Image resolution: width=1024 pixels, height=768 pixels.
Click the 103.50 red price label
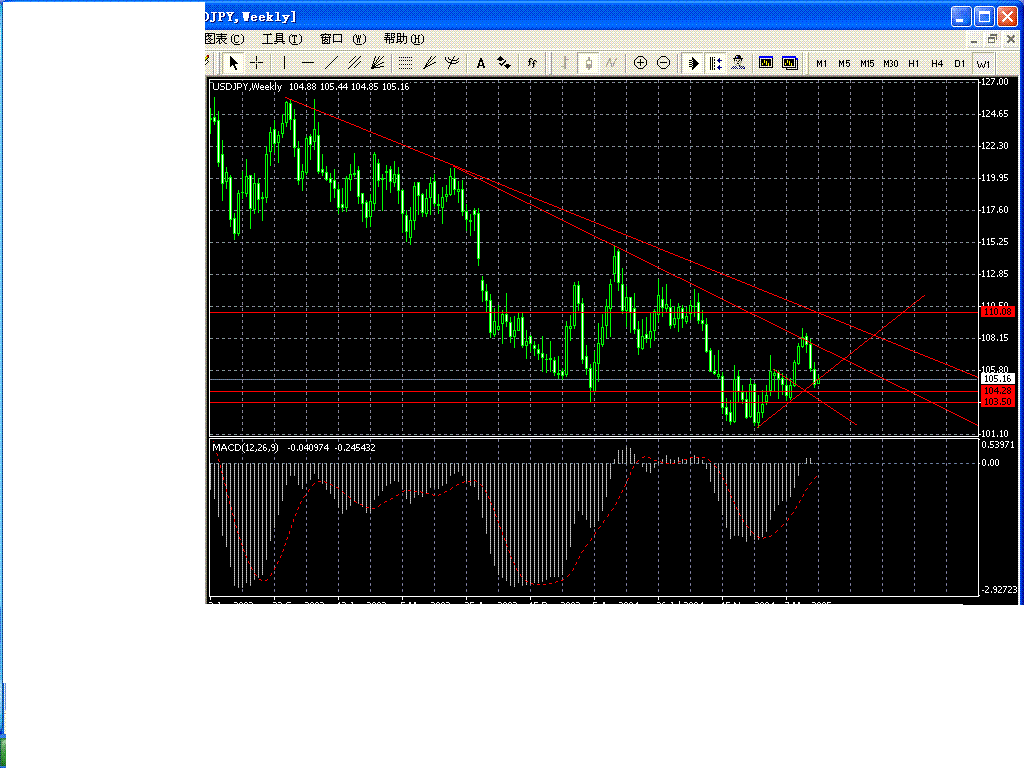(997, 402)
